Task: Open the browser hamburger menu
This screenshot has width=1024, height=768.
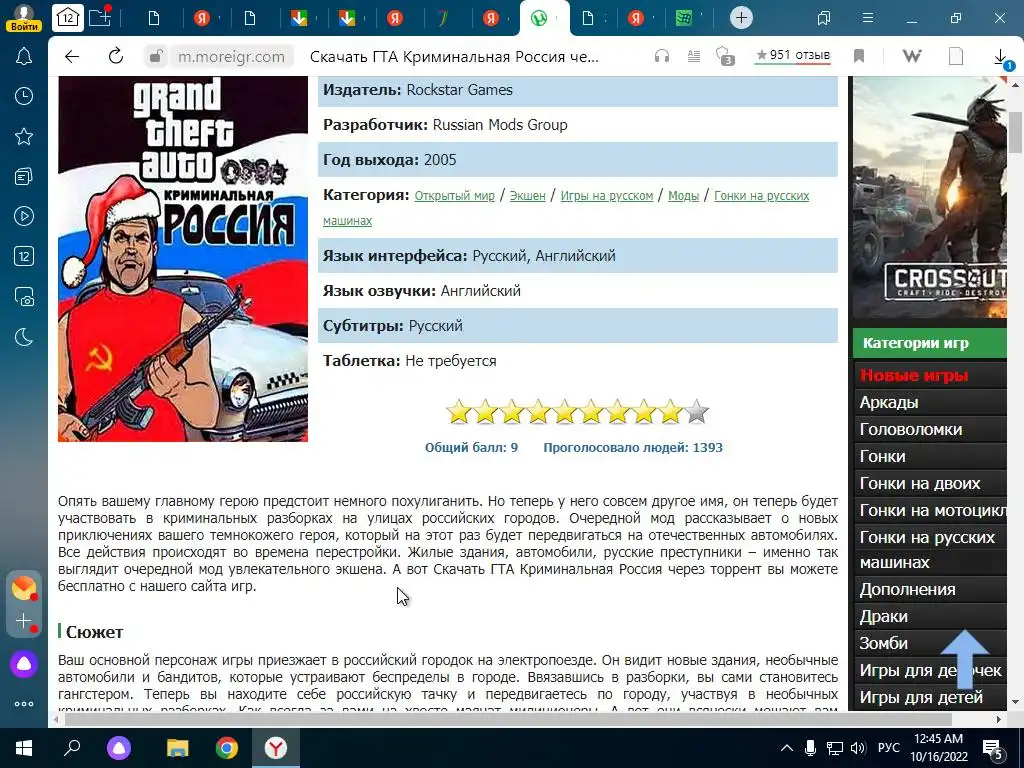Action: coord(868,18)
